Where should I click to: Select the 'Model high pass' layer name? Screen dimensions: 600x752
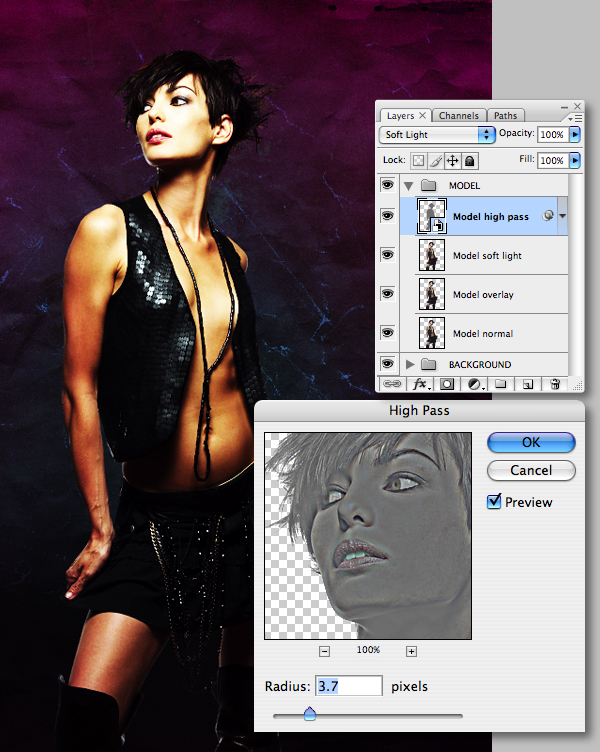click(491, 217)
